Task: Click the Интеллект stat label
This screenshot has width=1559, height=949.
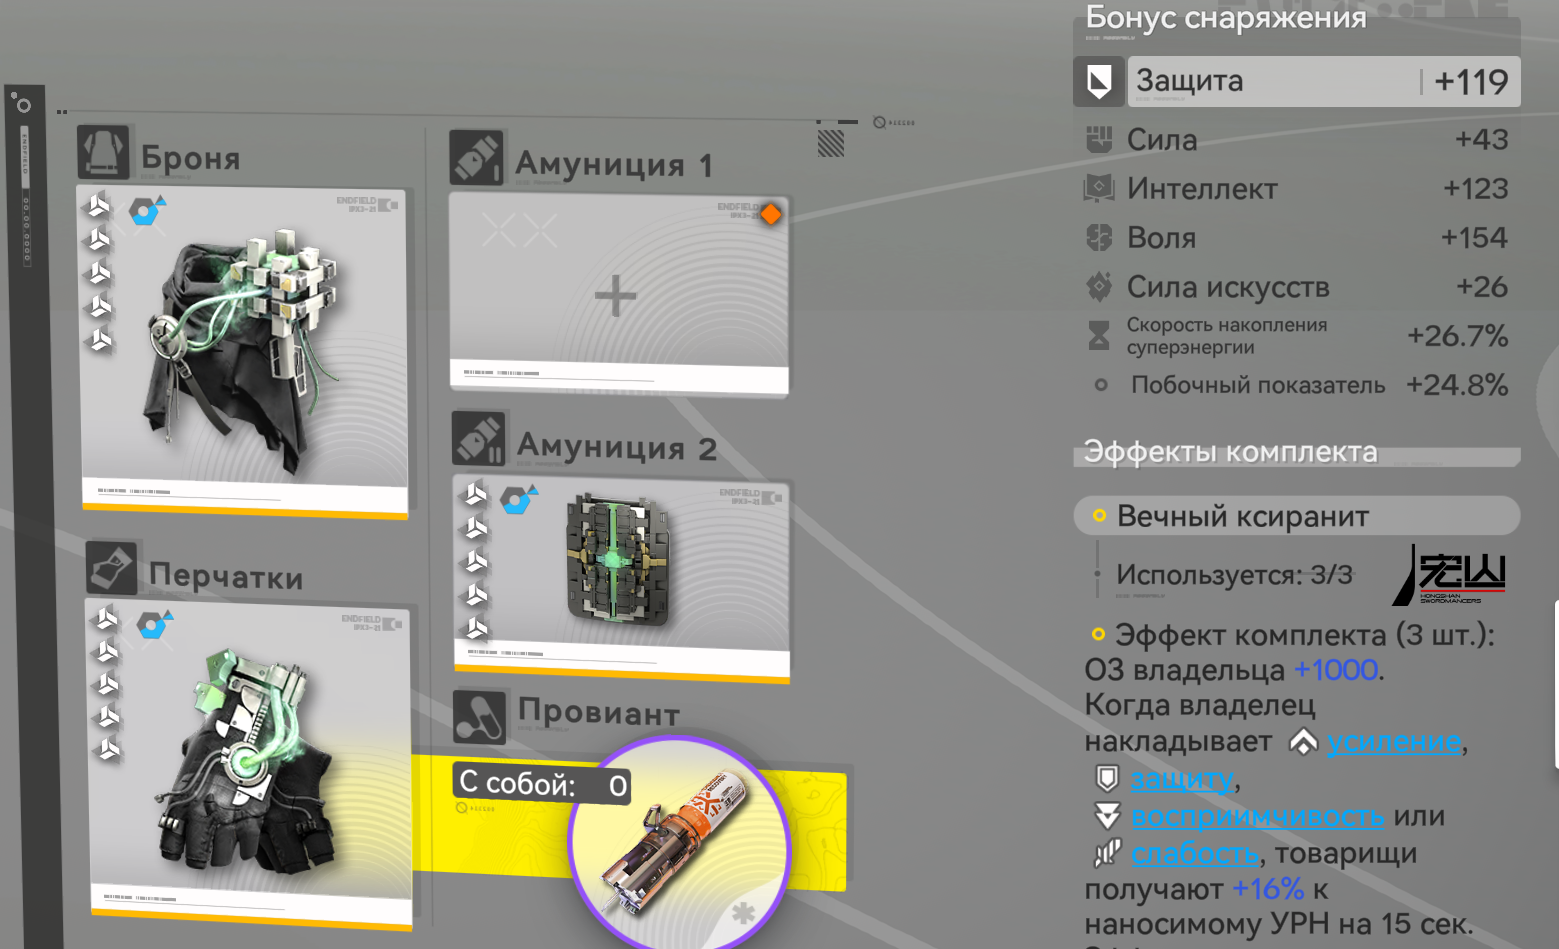Action: click(x=1202, y=189)
